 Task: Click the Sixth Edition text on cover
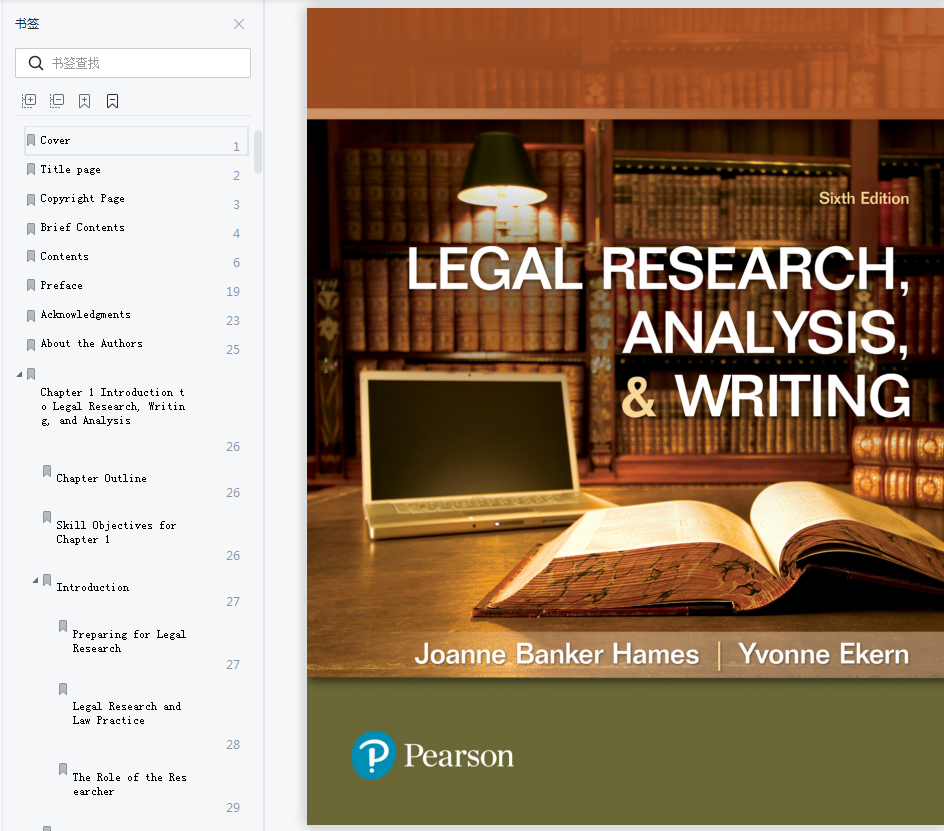(x=864, y=199)
